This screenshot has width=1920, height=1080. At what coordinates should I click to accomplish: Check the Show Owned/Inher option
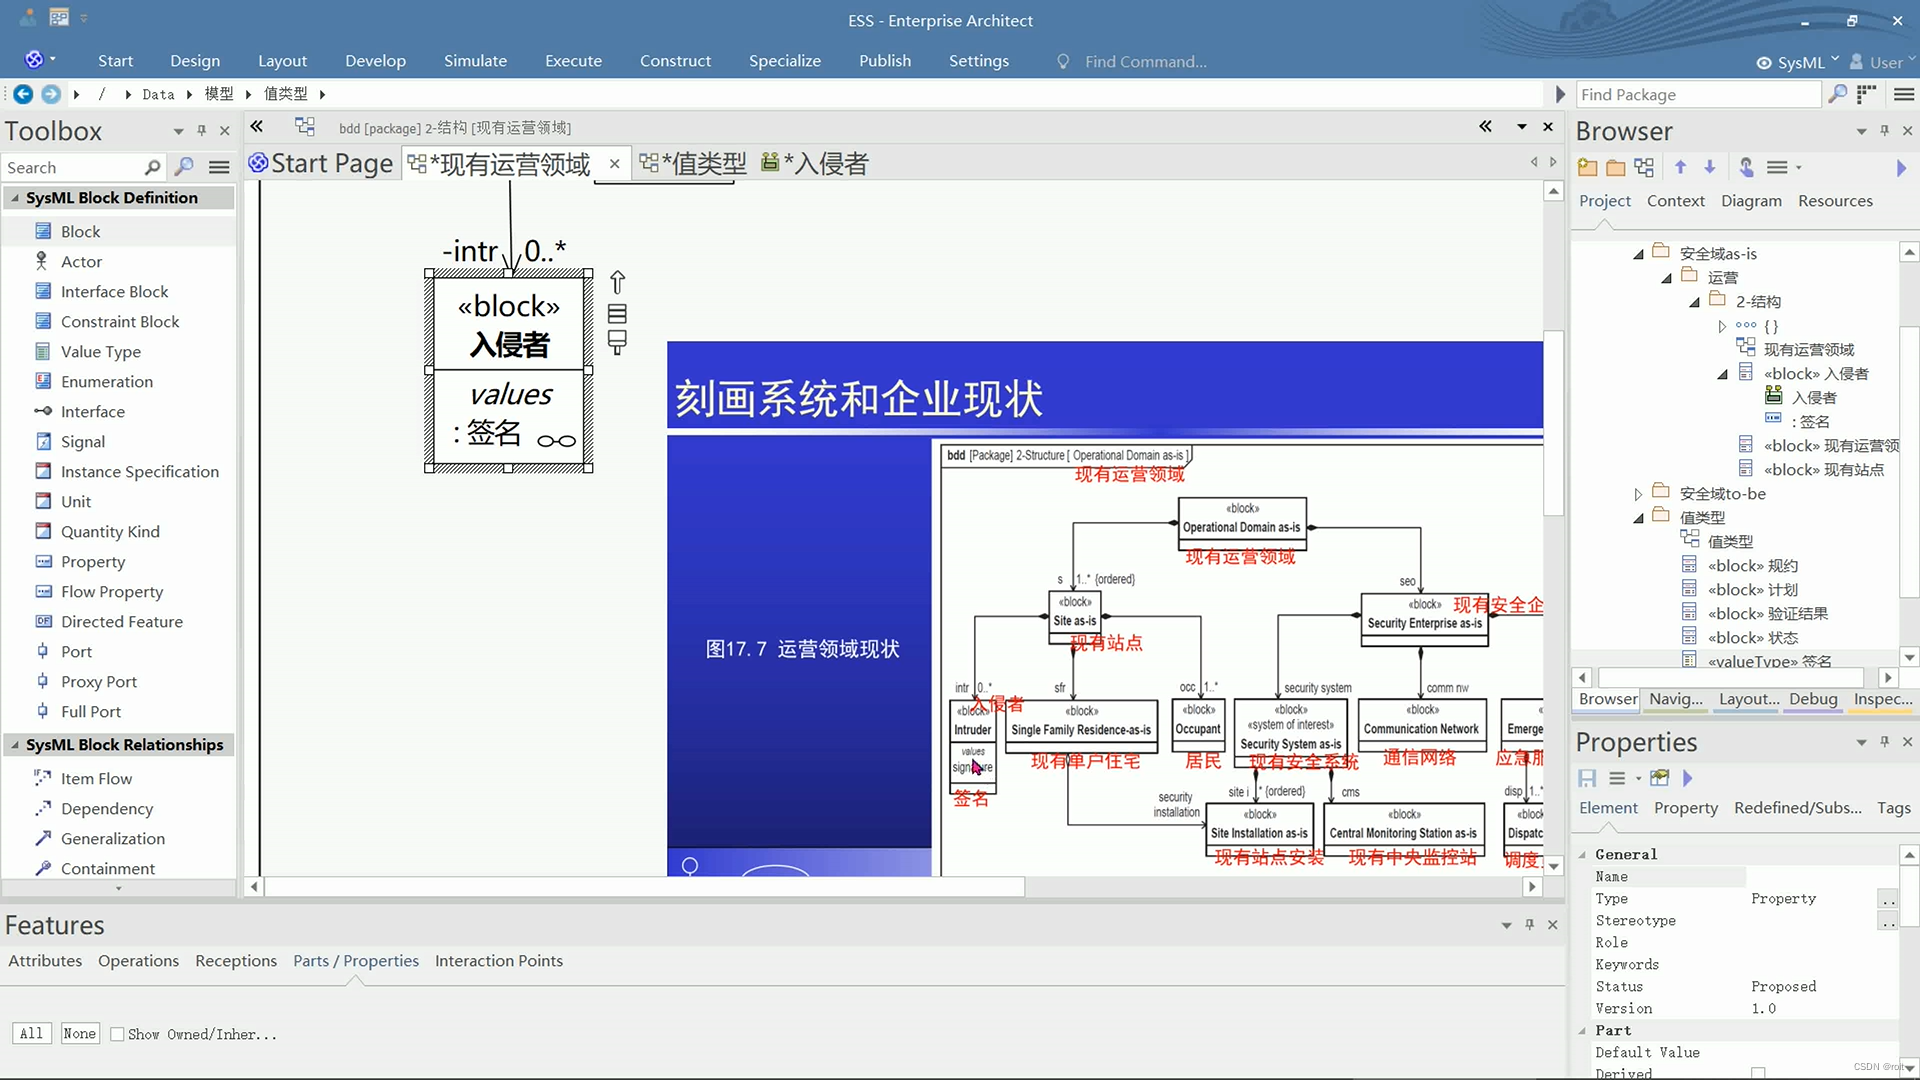point(117,1034)
